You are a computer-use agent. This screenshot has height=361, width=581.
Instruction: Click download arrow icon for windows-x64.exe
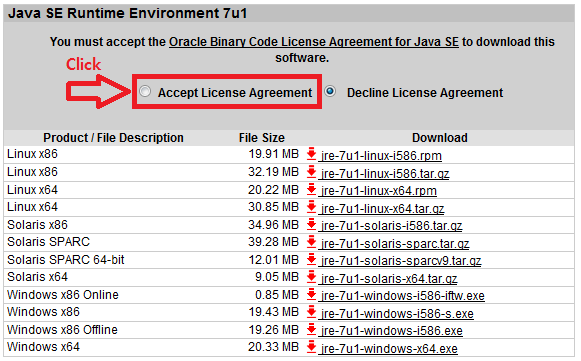[312, 347]
